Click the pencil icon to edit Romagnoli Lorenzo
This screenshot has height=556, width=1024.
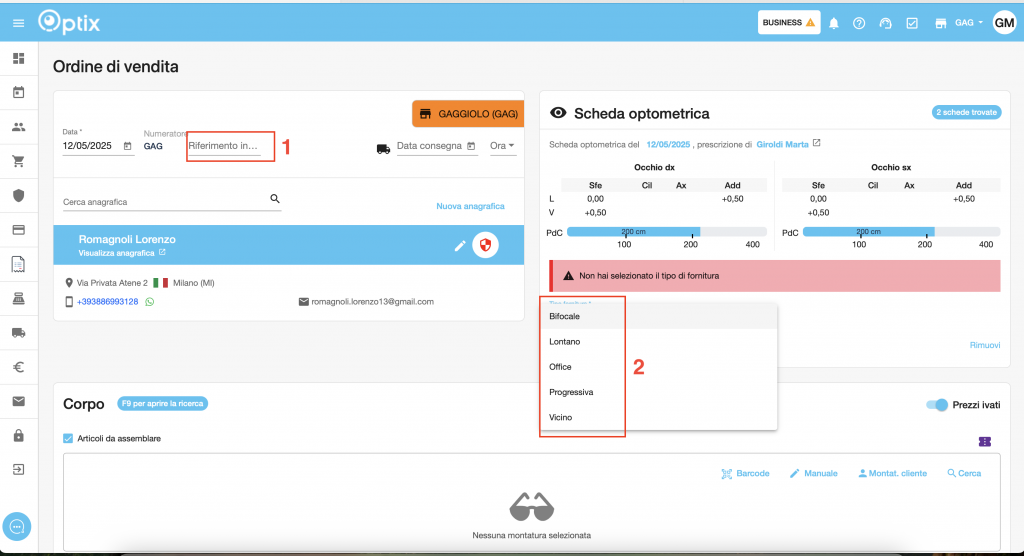(460, 245)
